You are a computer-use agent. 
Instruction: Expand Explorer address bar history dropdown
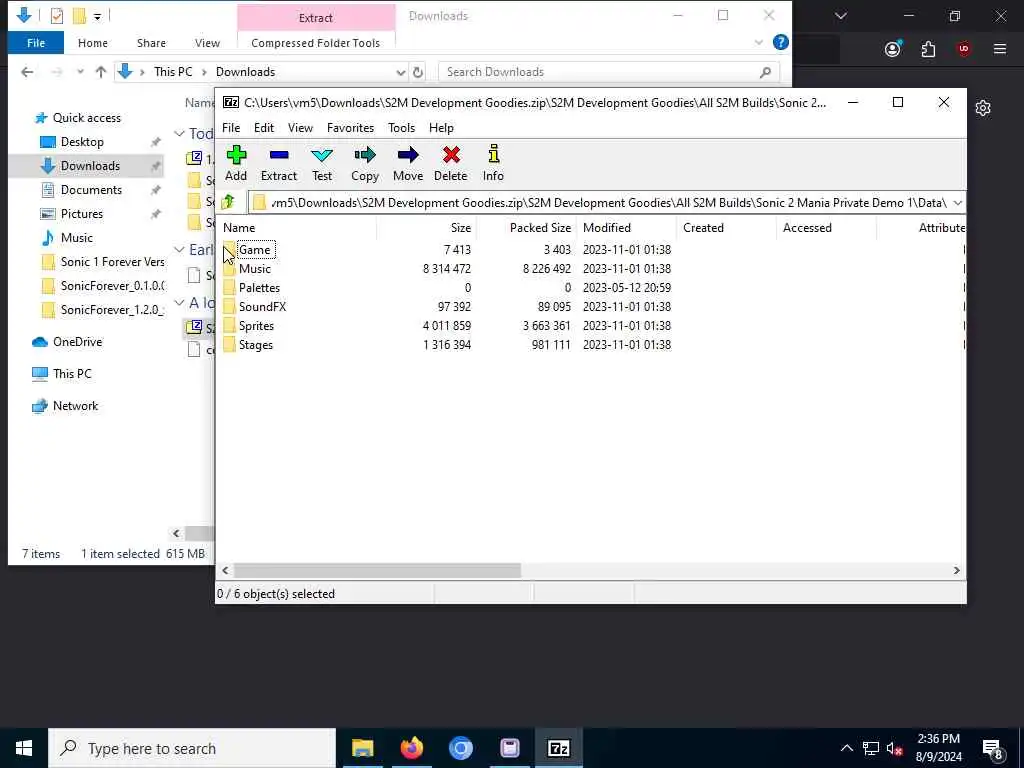(400, 72)
